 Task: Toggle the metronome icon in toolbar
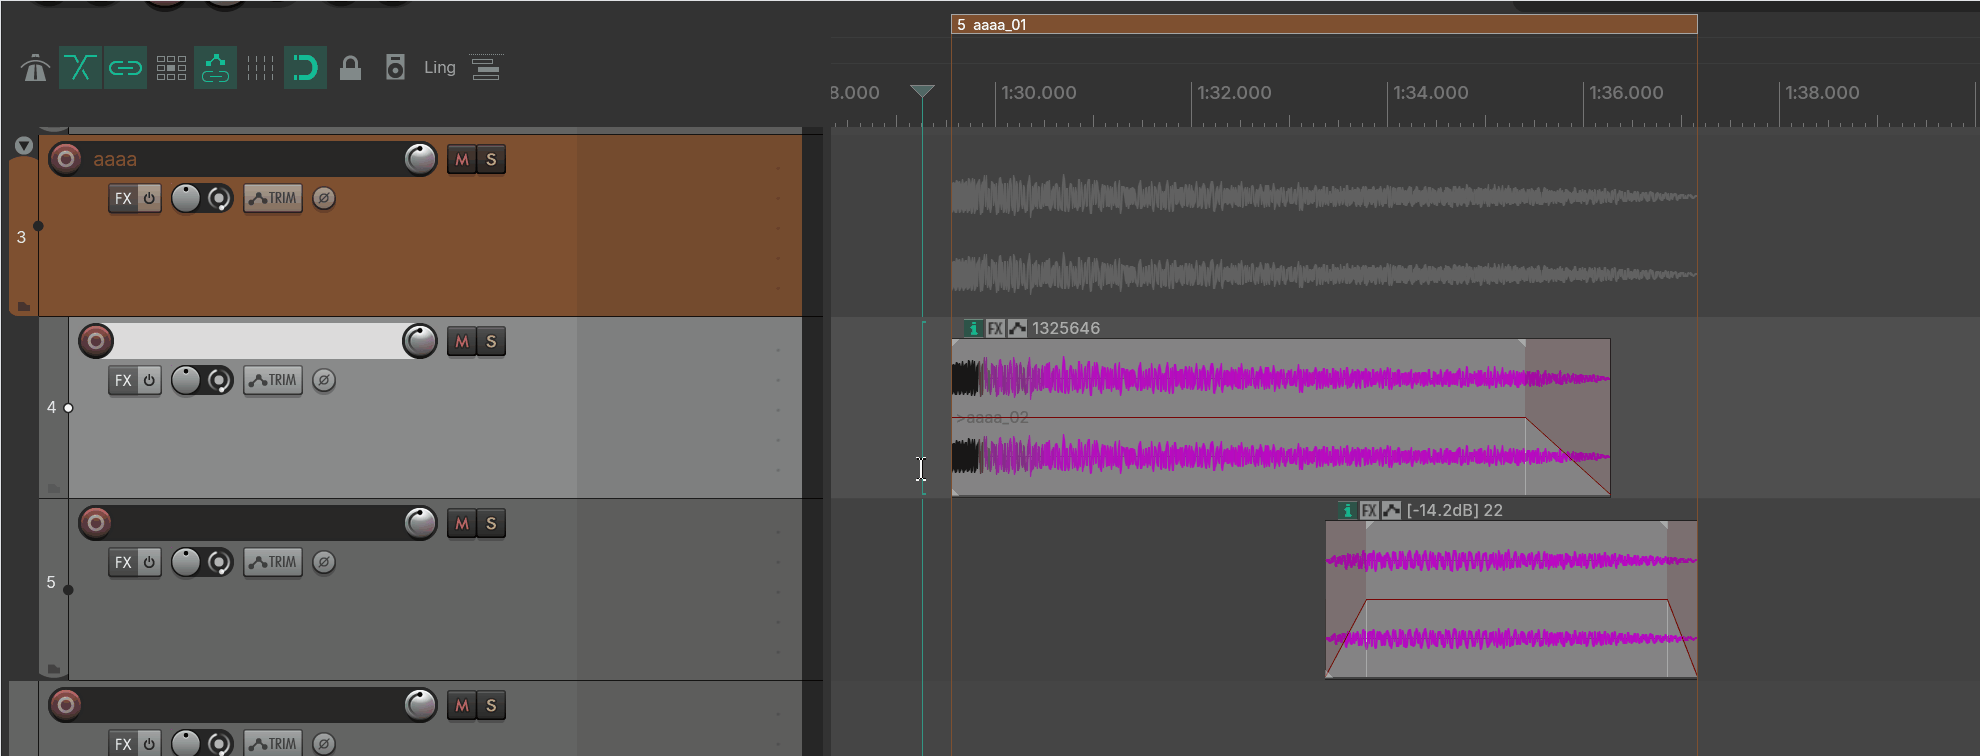pos(35,68)
